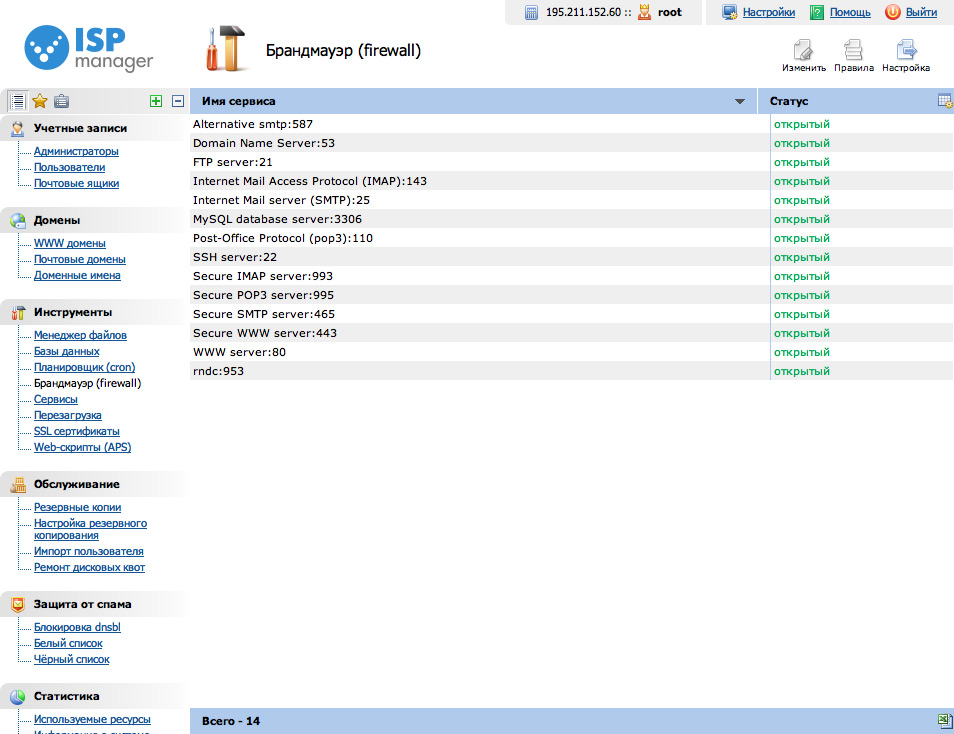Viewport: 954px width, 734px height.
Task: Show favorites via the star icon
Action: click(x=40, y=101)
